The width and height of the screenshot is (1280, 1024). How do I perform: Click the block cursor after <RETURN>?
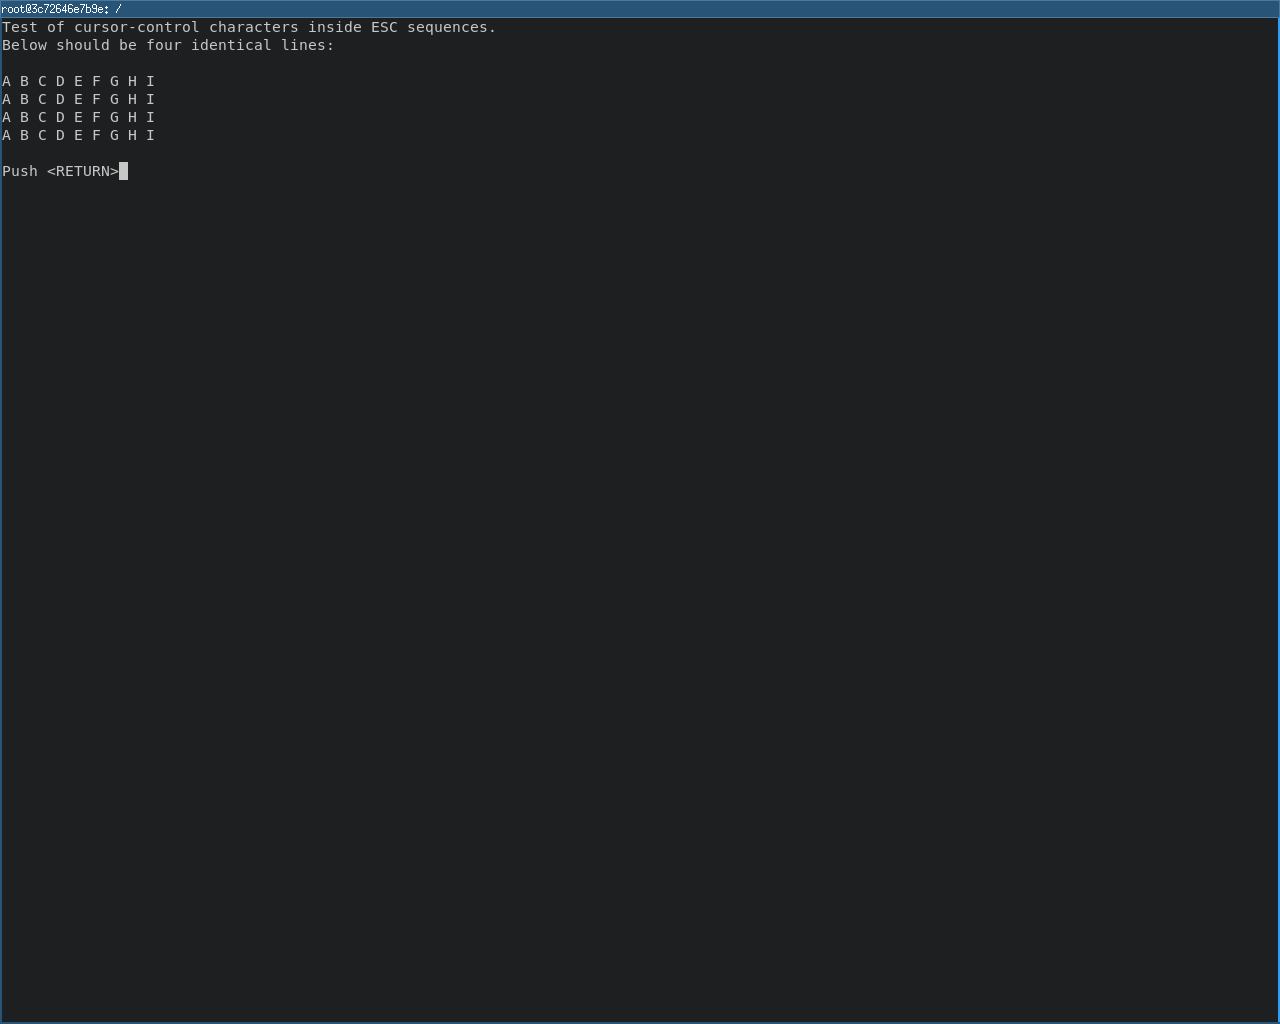click(x=124, y=171)
